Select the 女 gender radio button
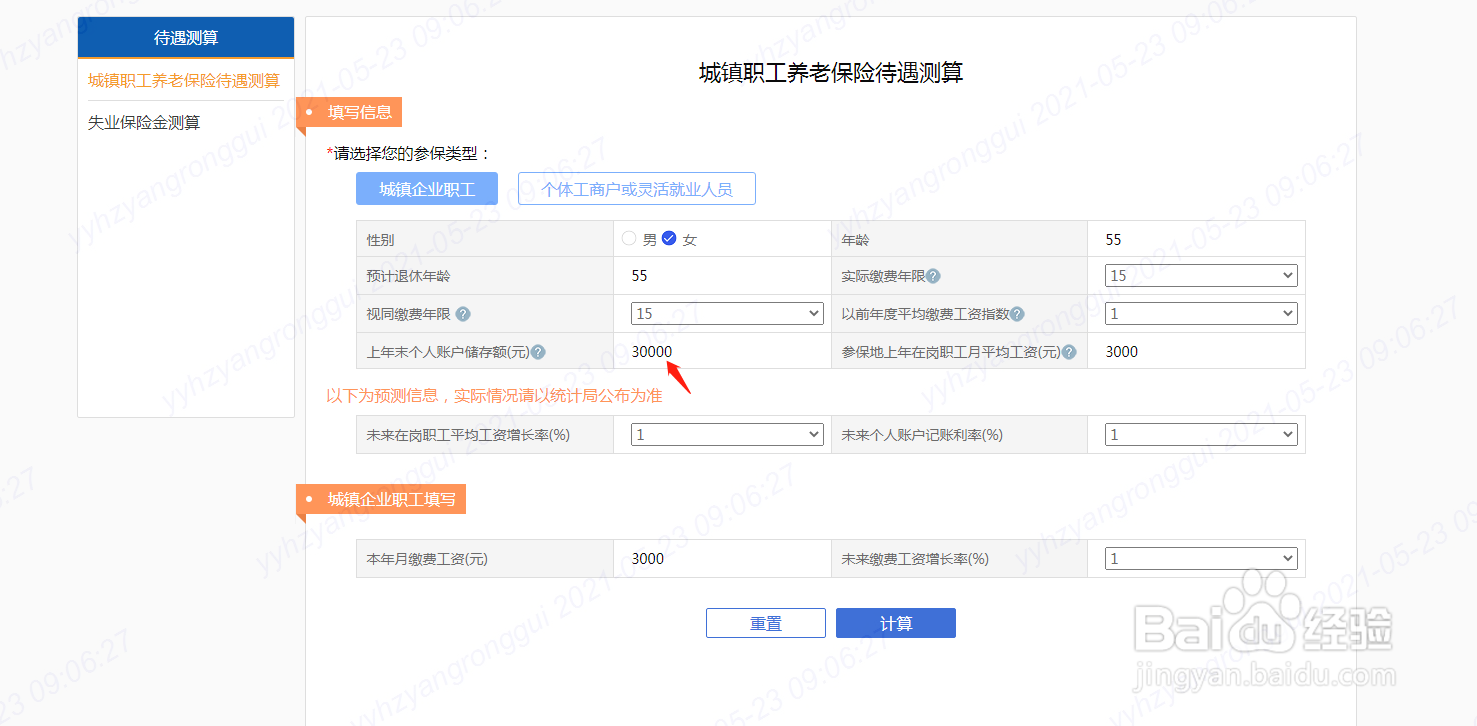 click(669, 238)
